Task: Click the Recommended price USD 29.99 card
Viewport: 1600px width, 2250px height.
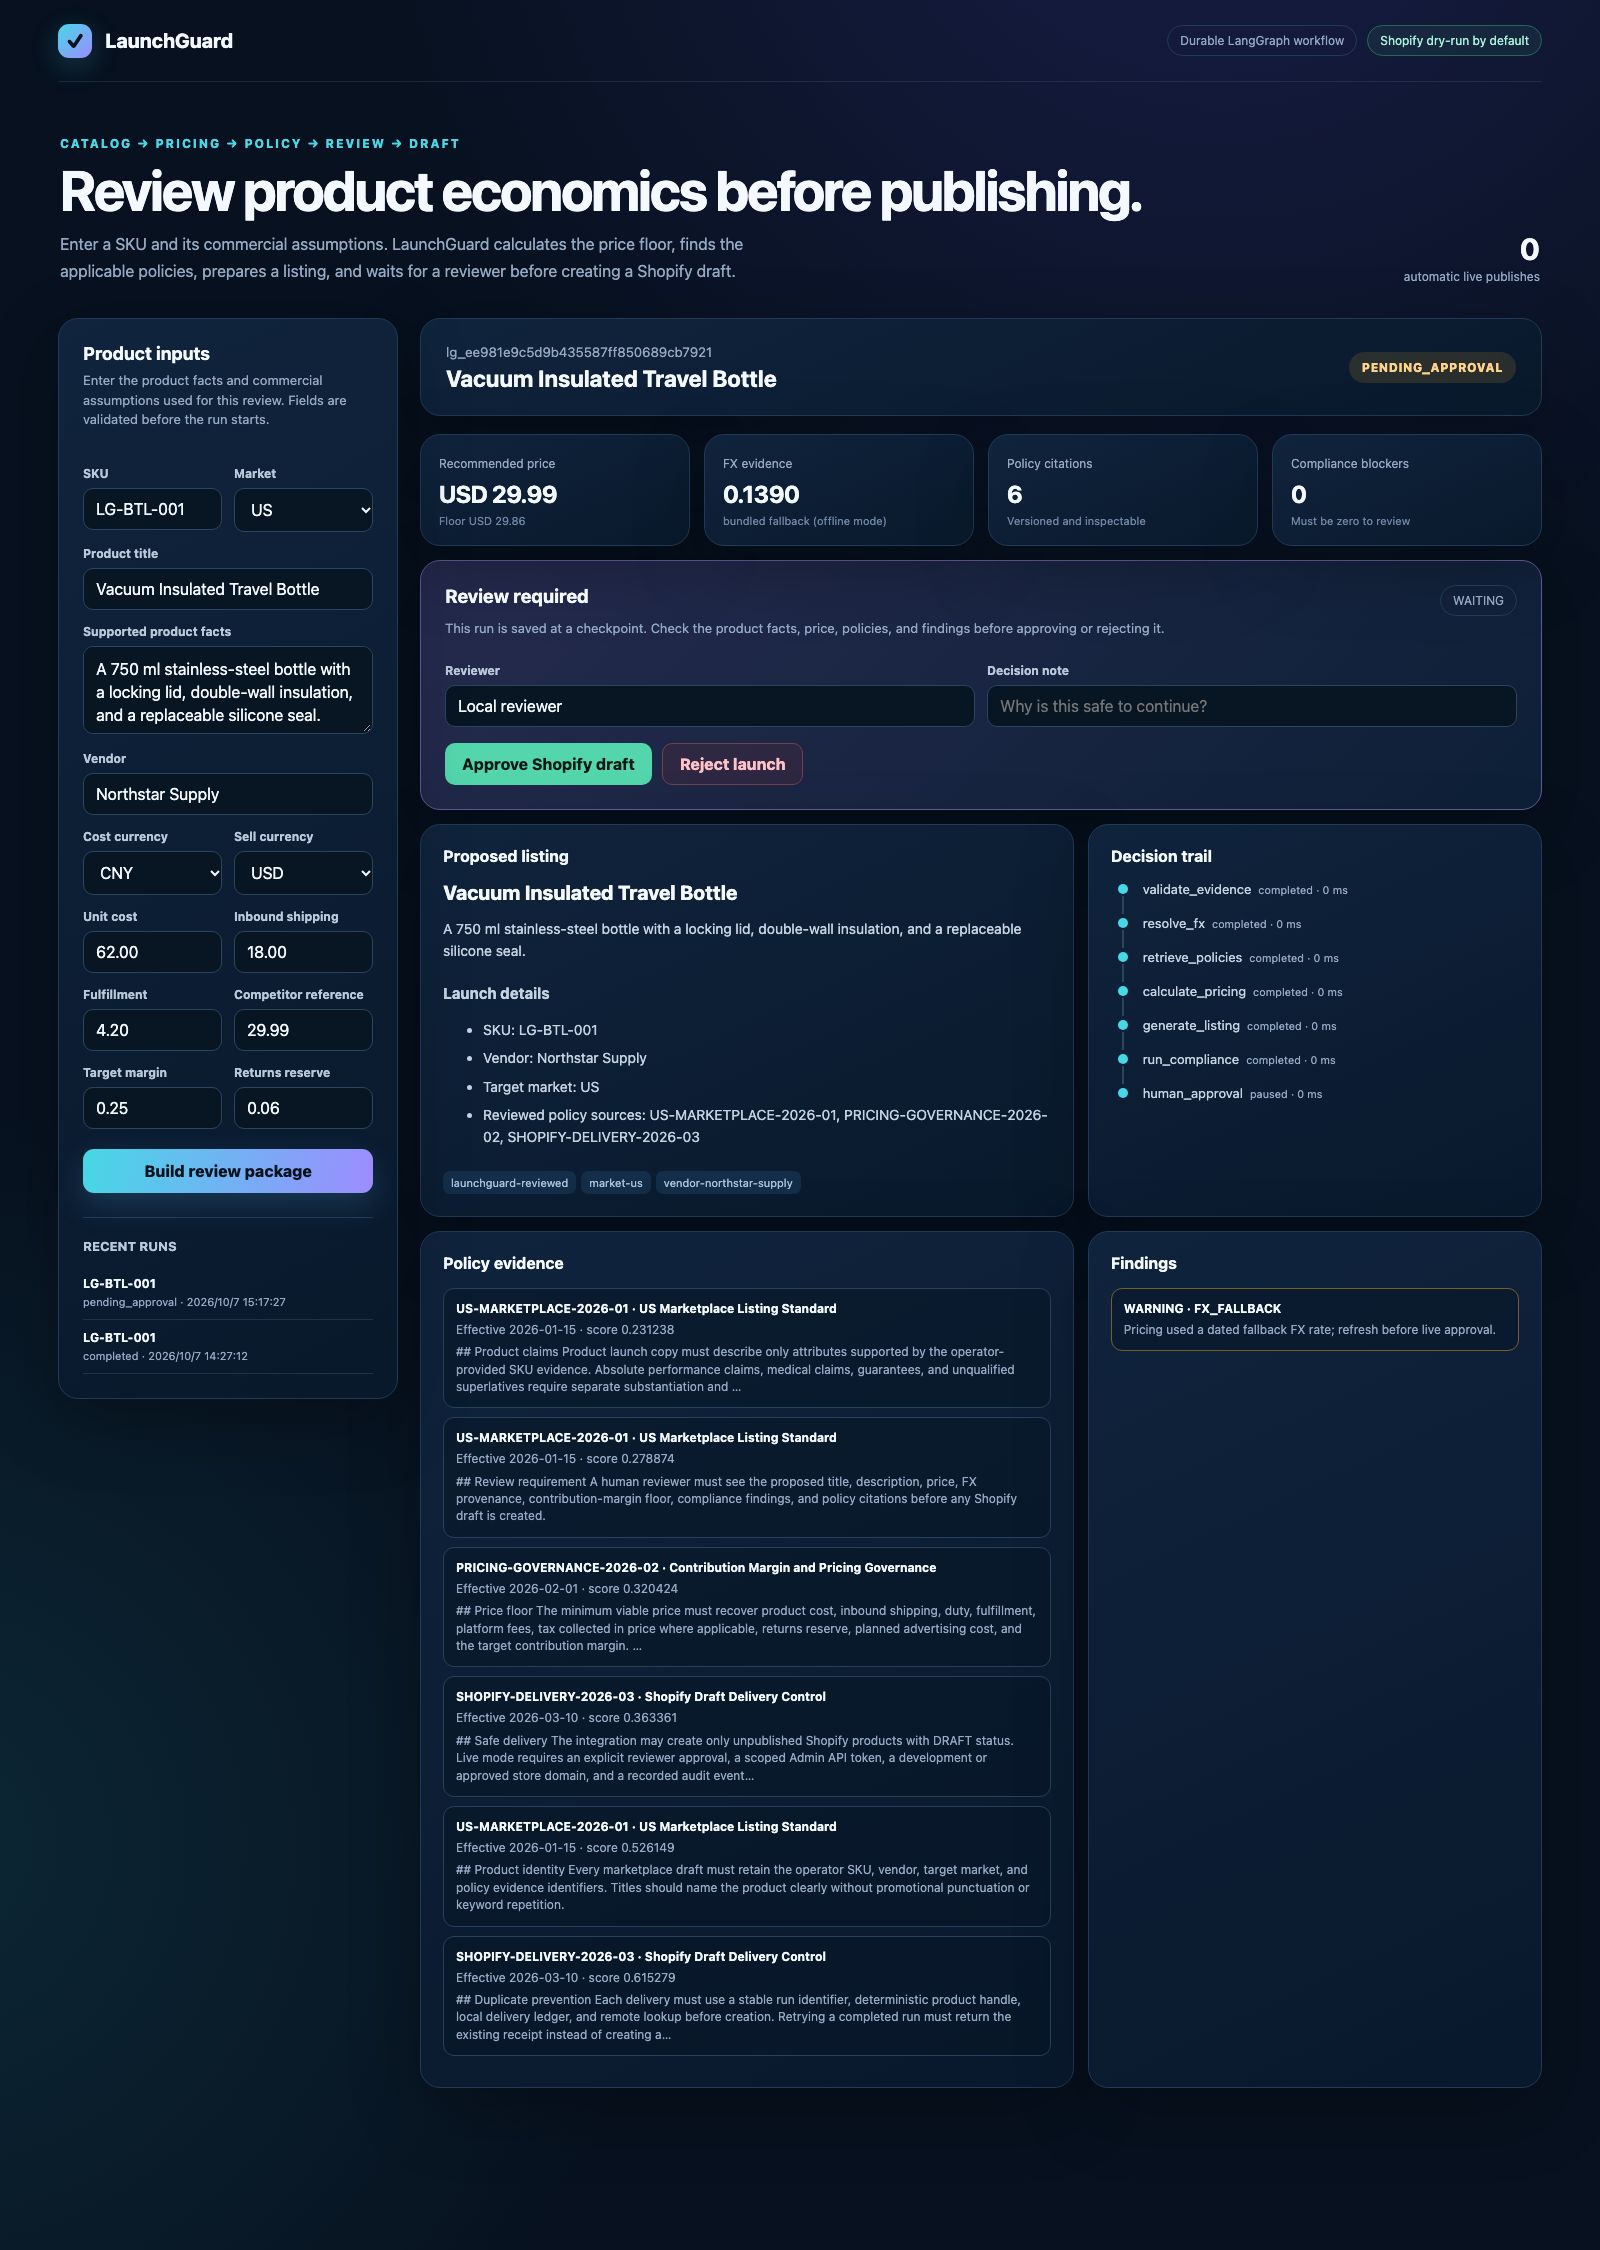Action: coord(555,490)
